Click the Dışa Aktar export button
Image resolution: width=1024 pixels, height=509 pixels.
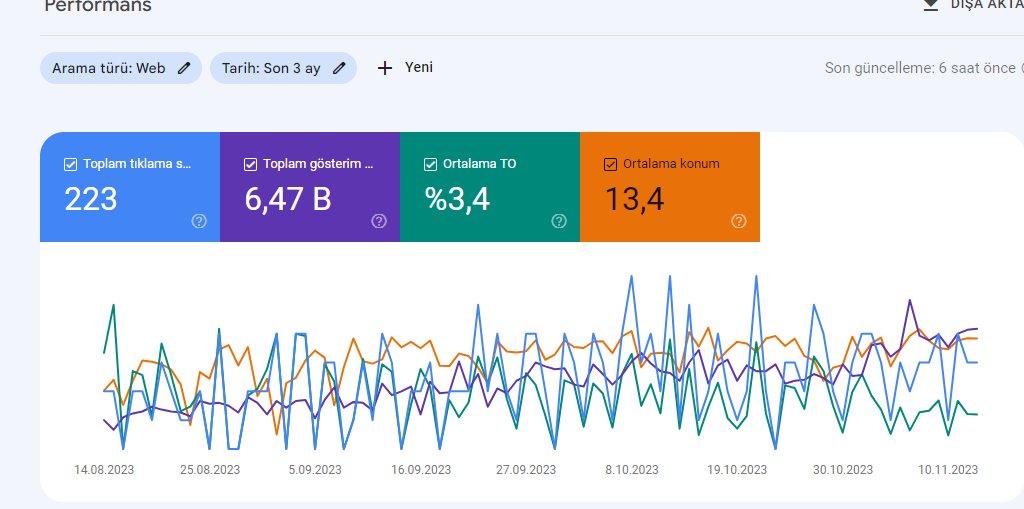click(973, 5)
